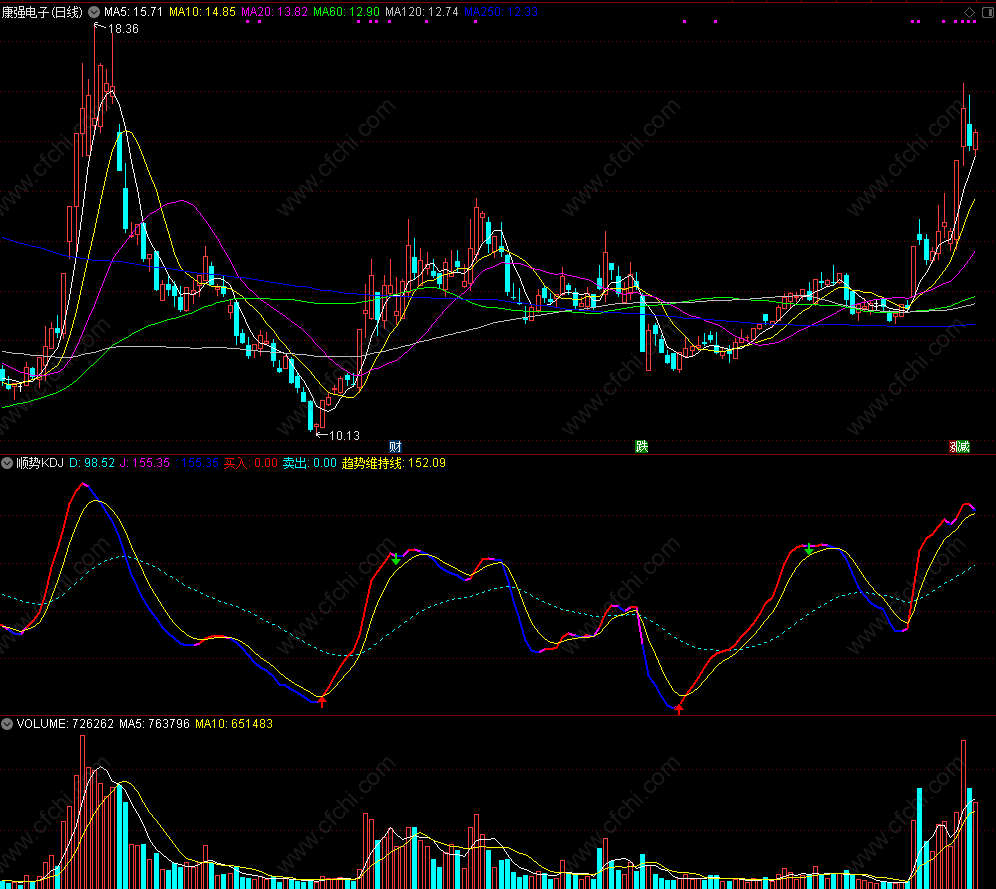Click the 10.13 low price label
The width and height of the screenshot is (996, 889).
pos(344,436)
